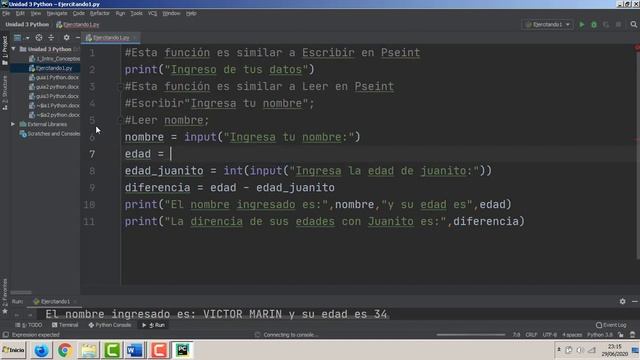Open the green Camtasia icon in taskbar
640x360 pixels.
pyautogui.click(x=112, y=350)
